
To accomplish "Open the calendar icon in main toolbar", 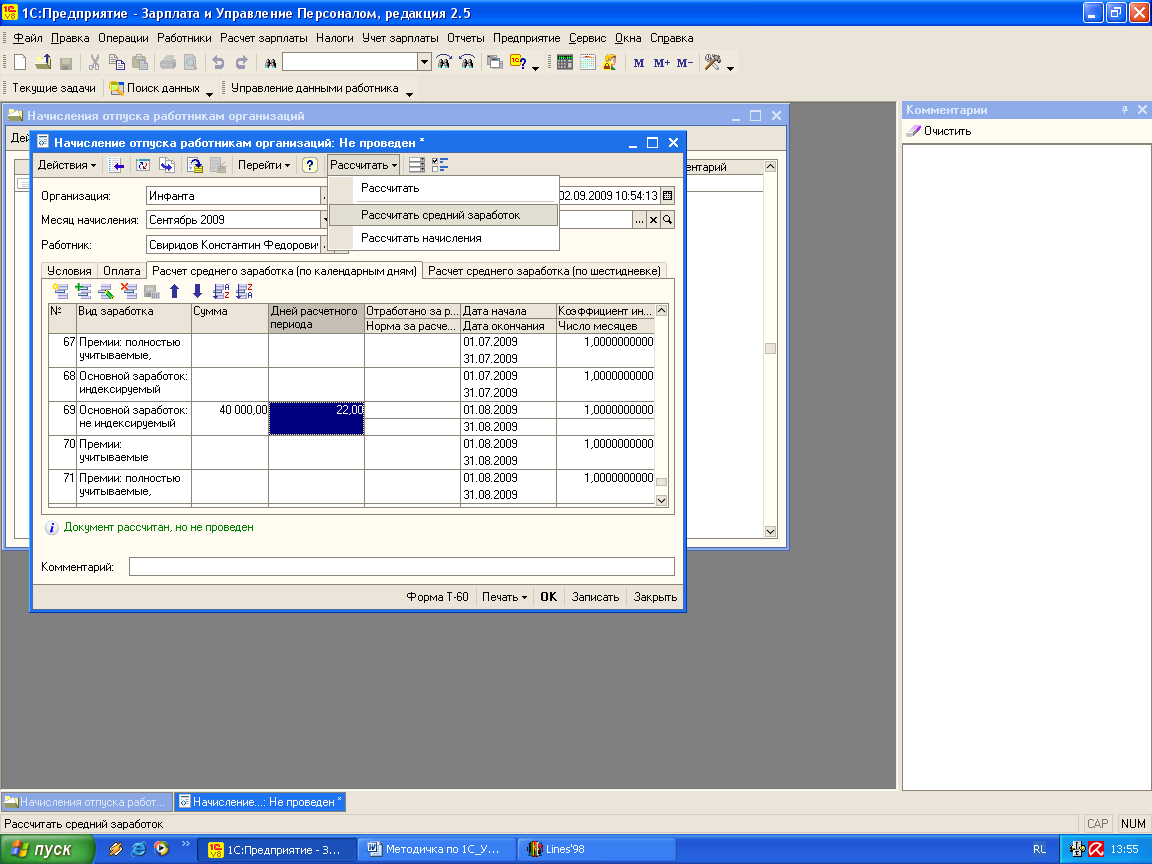I will [x=588, y=62].
